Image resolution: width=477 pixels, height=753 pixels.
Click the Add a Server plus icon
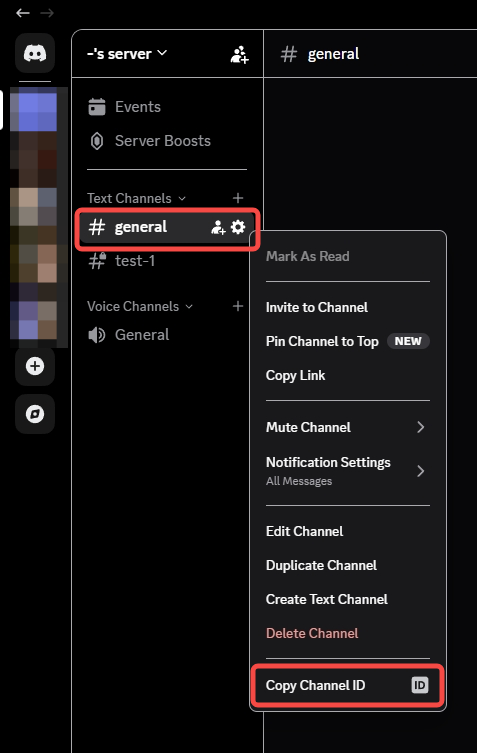tap(35, 366)
